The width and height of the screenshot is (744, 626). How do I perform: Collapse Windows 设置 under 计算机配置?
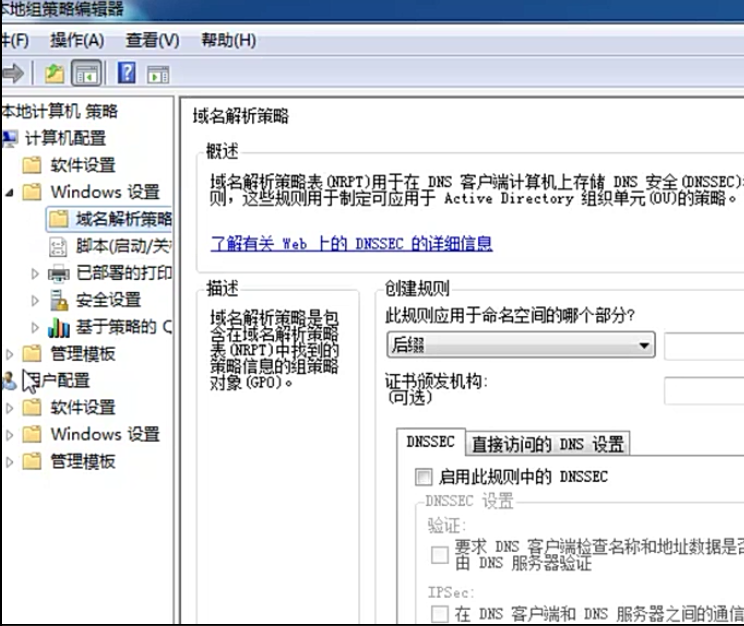click(9, 192)
